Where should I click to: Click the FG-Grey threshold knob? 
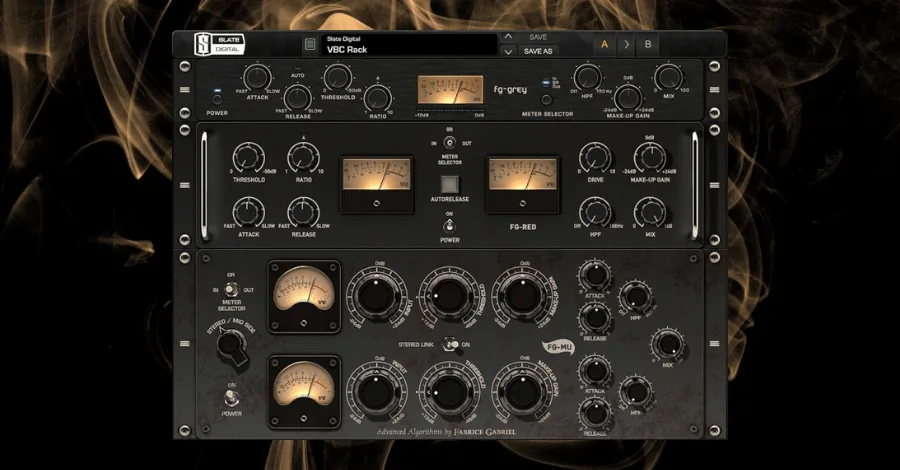338,77
